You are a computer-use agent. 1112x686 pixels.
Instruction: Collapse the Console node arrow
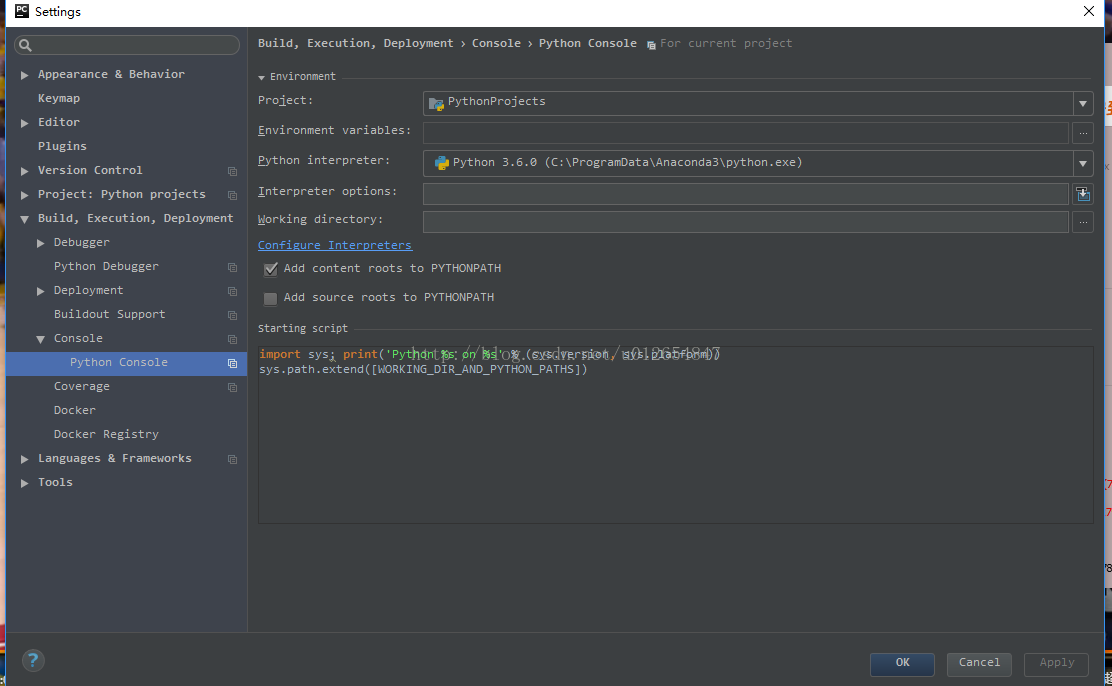click(x=40, y=339)
